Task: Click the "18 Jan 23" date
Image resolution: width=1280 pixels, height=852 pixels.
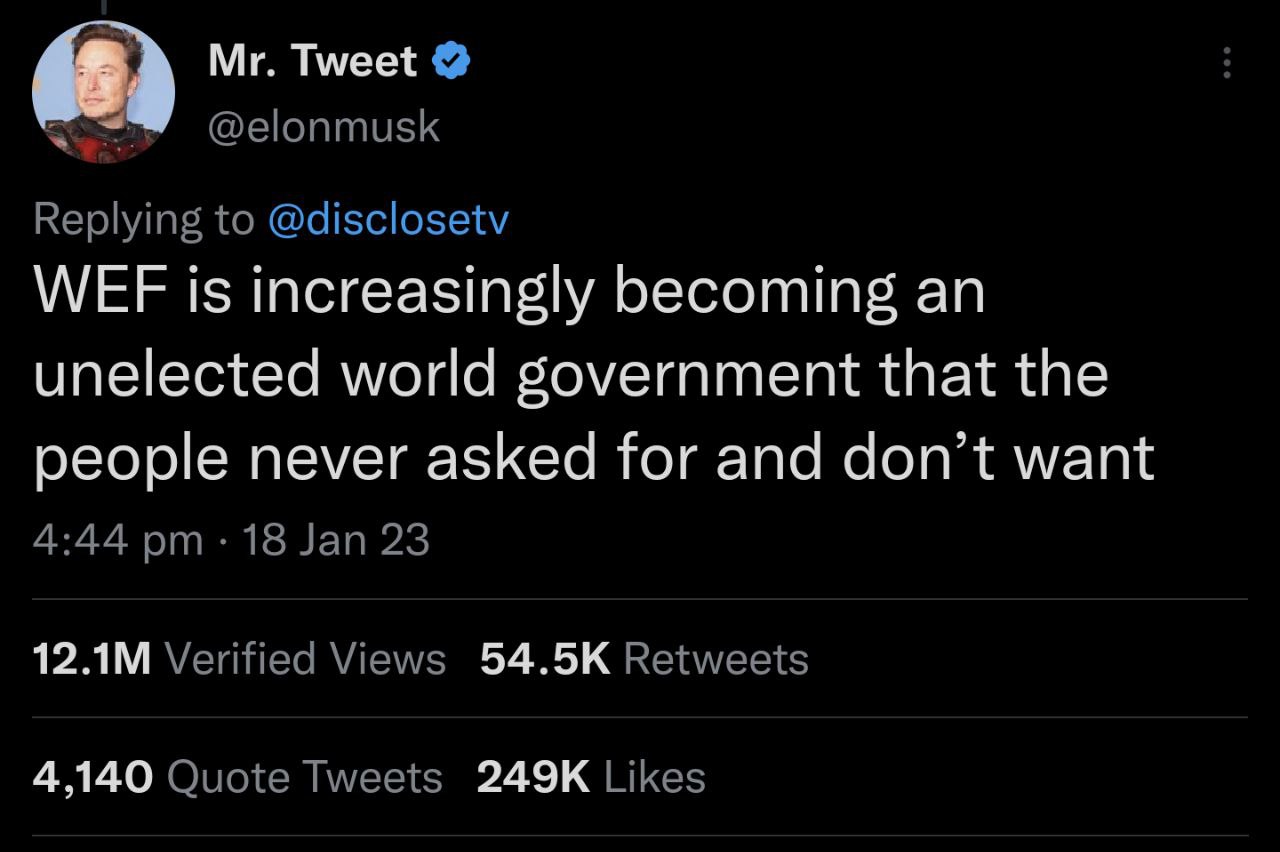Action: [336, 541]
